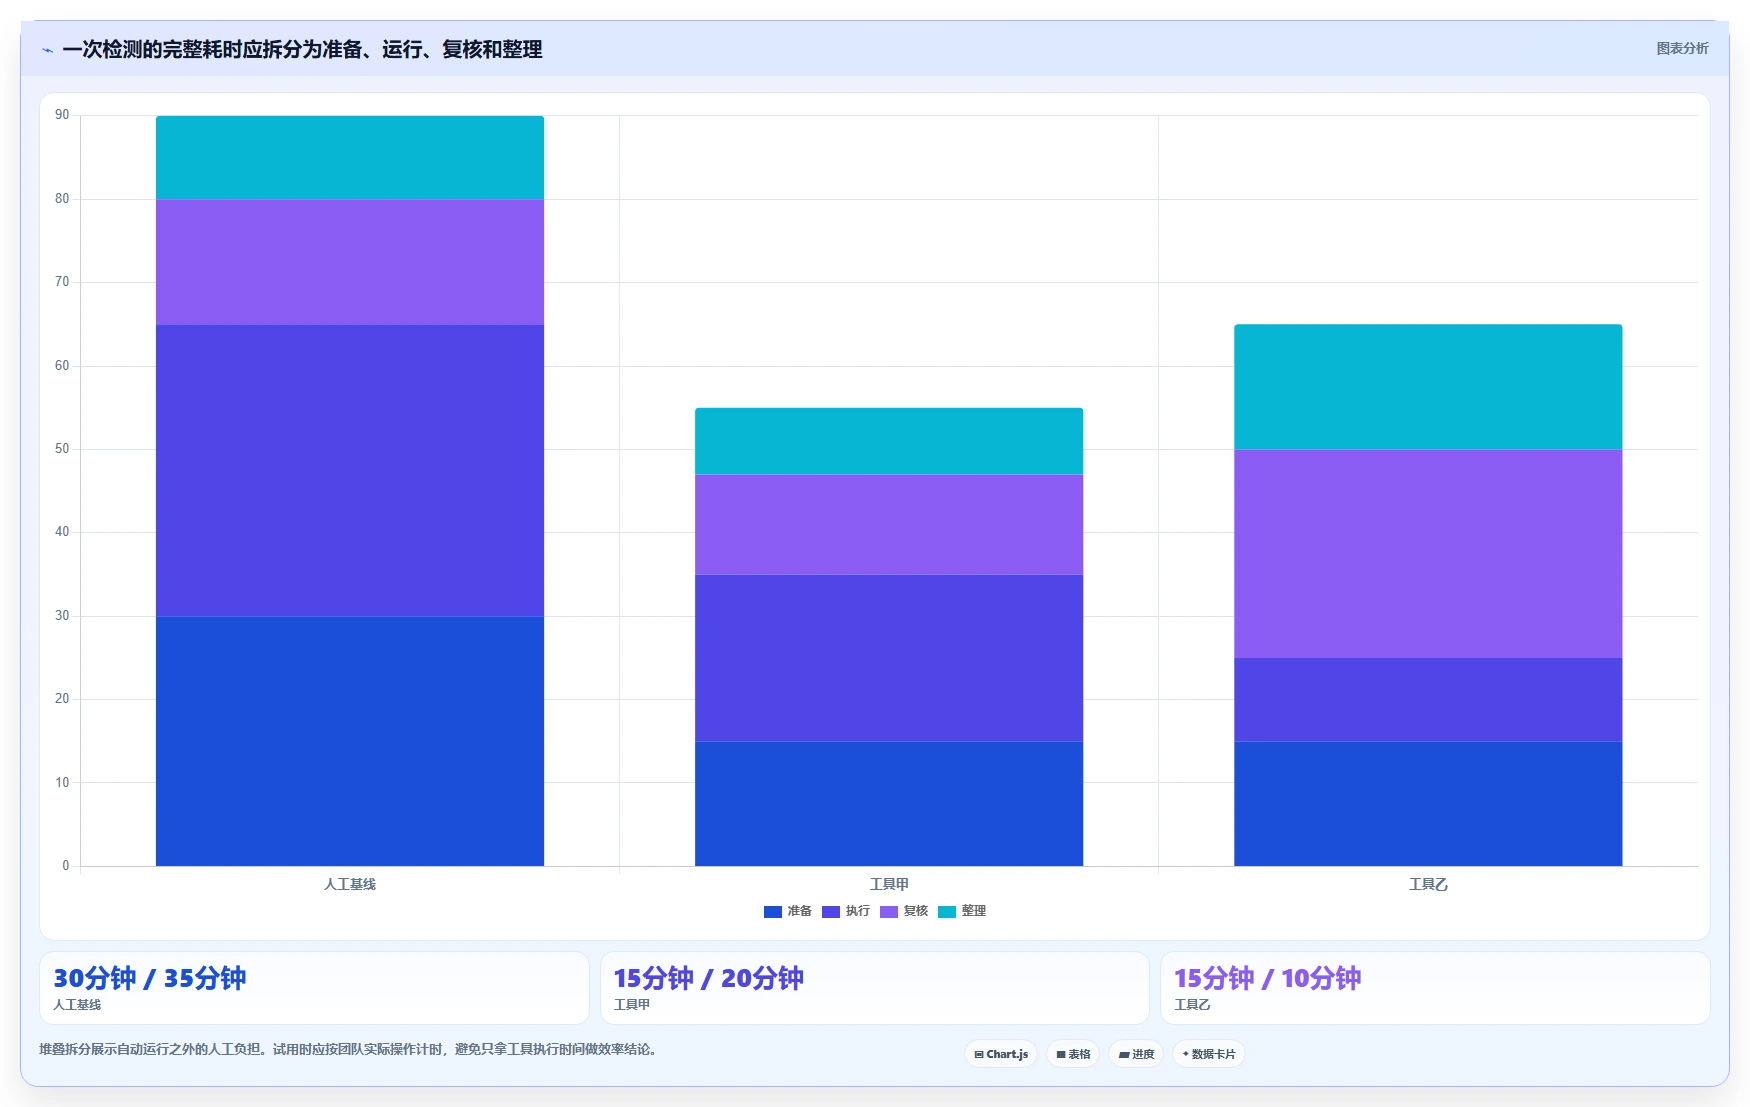Select the header title about 准备、运行、复核和整理

tap(302, 49)
